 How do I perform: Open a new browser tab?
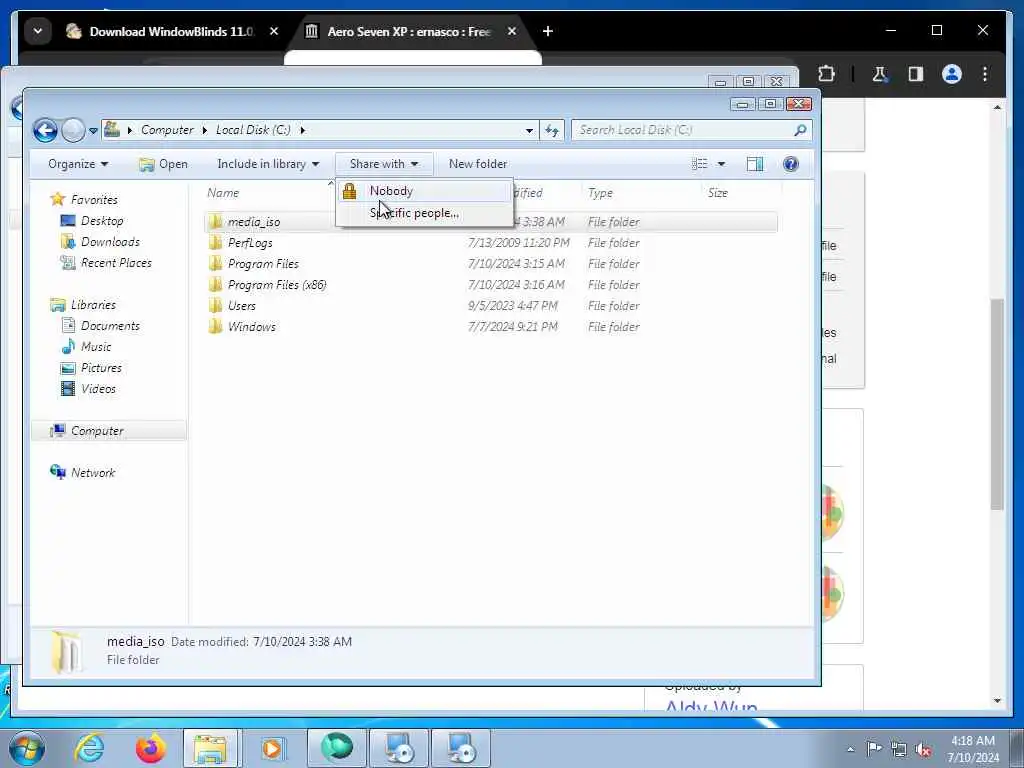548,31
